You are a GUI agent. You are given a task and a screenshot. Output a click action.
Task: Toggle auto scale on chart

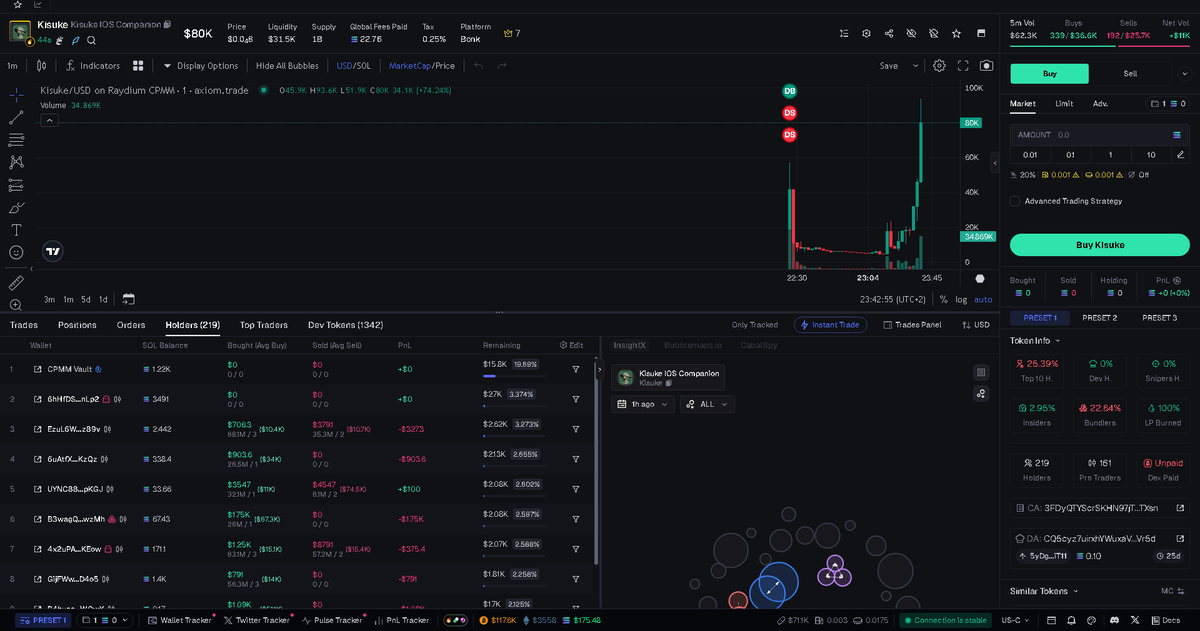tap(983, 299)
